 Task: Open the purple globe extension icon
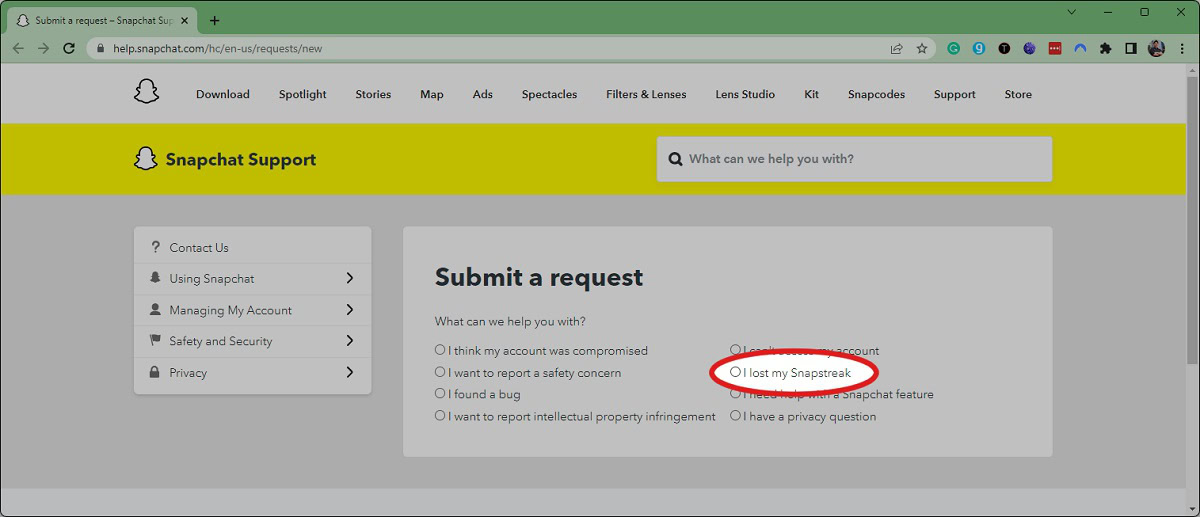coord(1029,48)
